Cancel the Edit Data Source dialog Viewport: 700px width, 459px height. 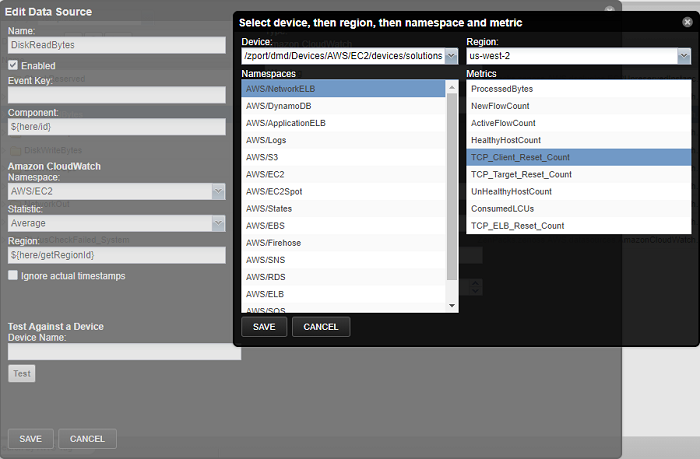(88, 439)
